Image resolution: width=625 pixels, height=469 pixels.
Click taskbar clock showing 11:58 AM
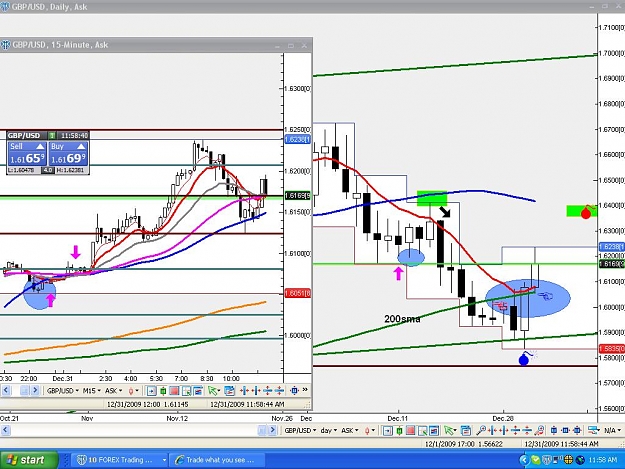click(x=602, y=460)
